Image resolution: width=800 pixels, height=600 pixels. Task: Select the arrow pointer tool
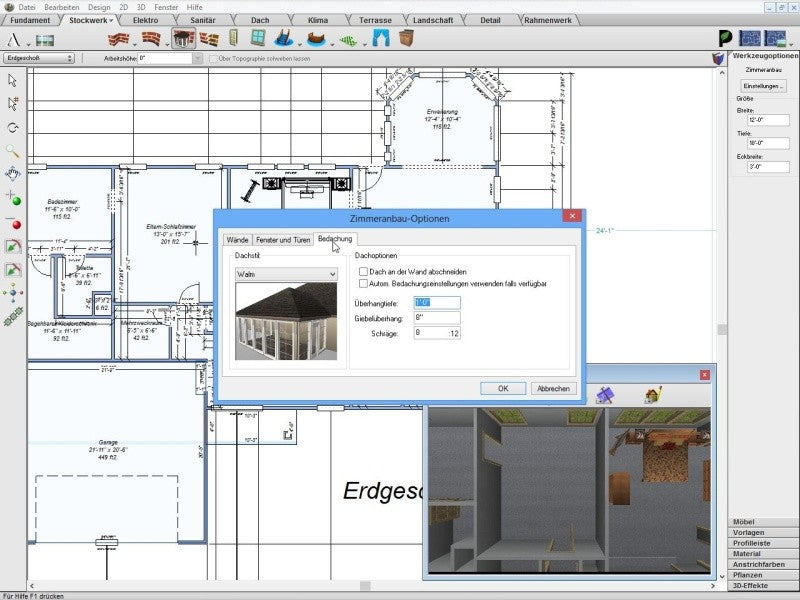pos(13,80)
